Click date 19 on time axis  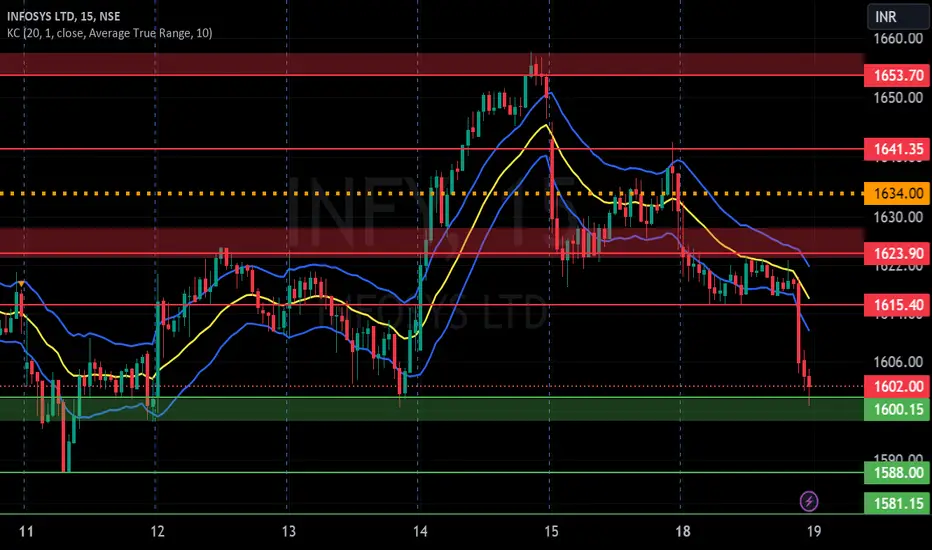point(814,531)
